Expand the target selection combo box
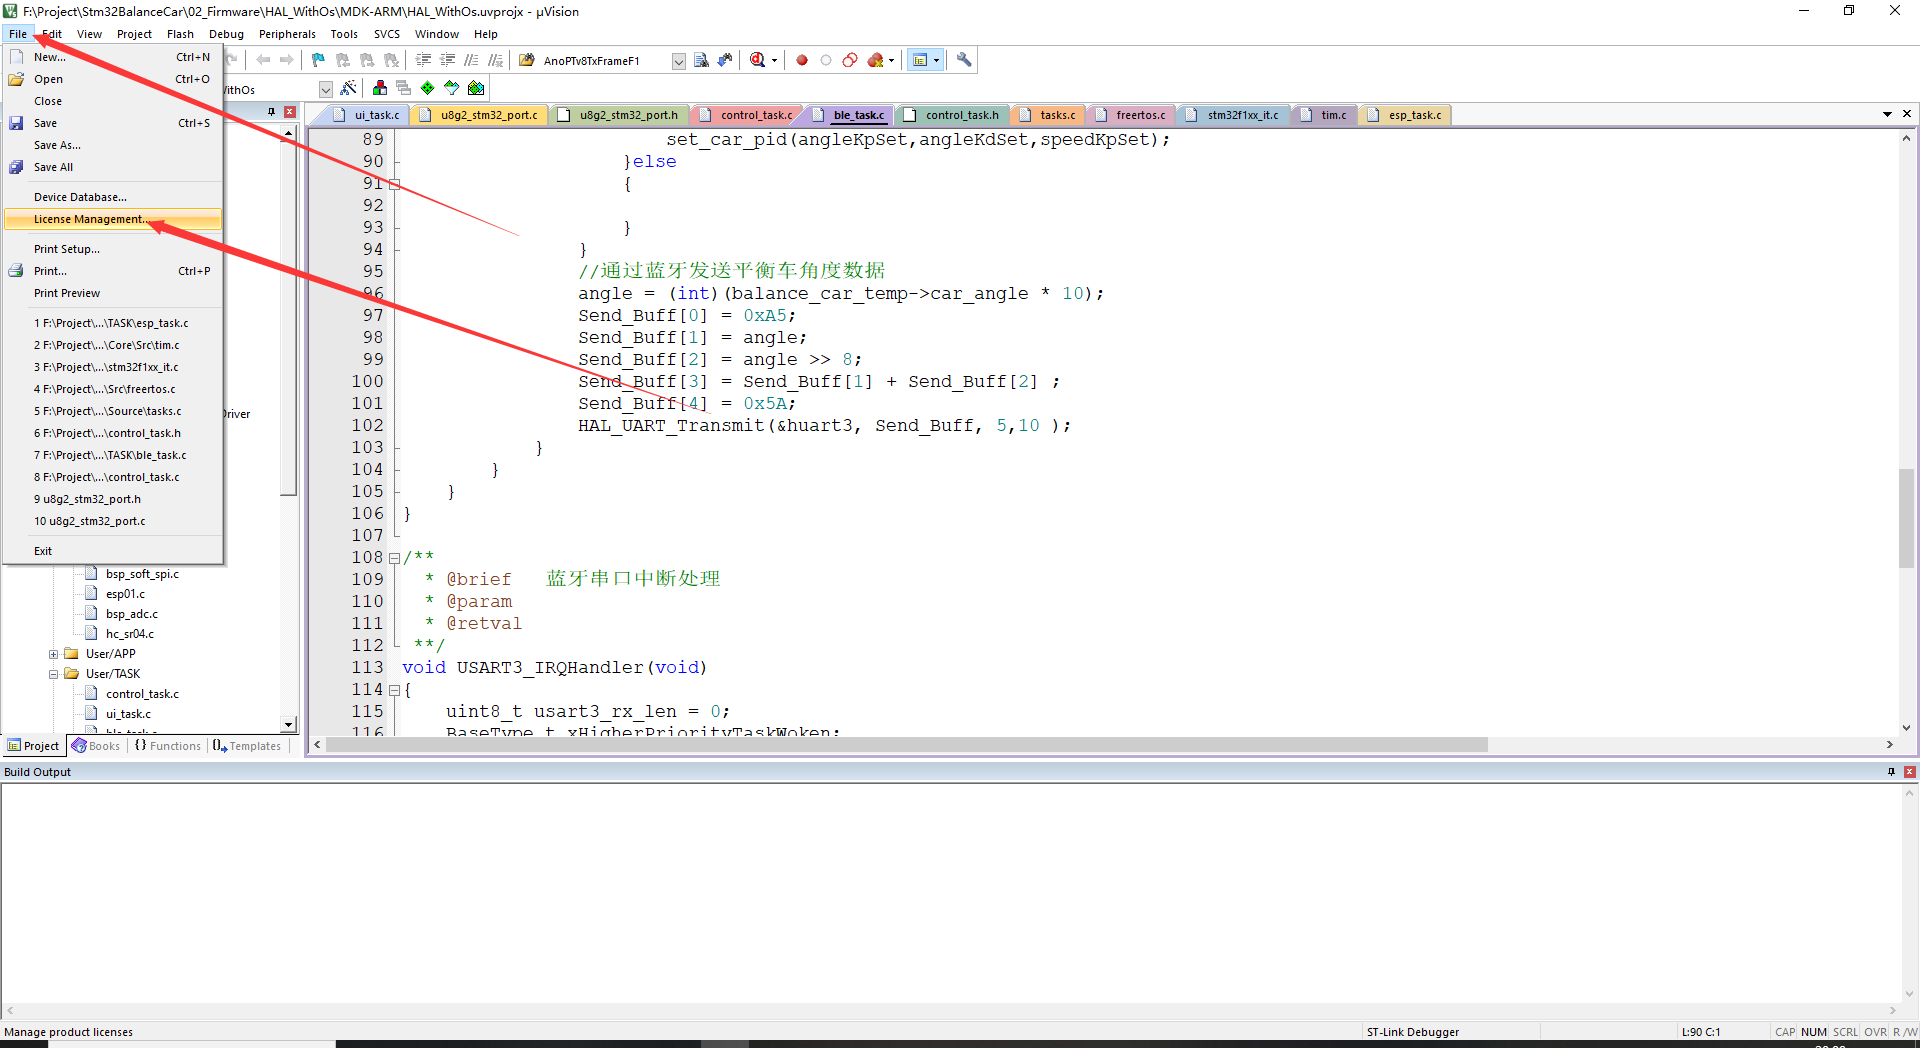Screen dimensions: 1920x1048 click(x=326, y=89)
